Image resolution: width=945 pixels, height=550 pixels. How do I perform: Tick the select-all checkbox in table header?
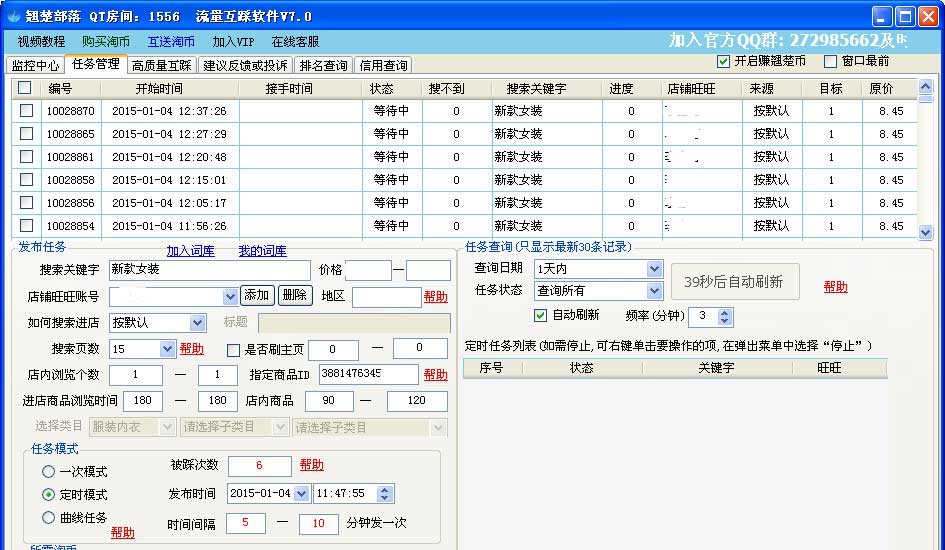pyautogui.click(x=25, y=88)
